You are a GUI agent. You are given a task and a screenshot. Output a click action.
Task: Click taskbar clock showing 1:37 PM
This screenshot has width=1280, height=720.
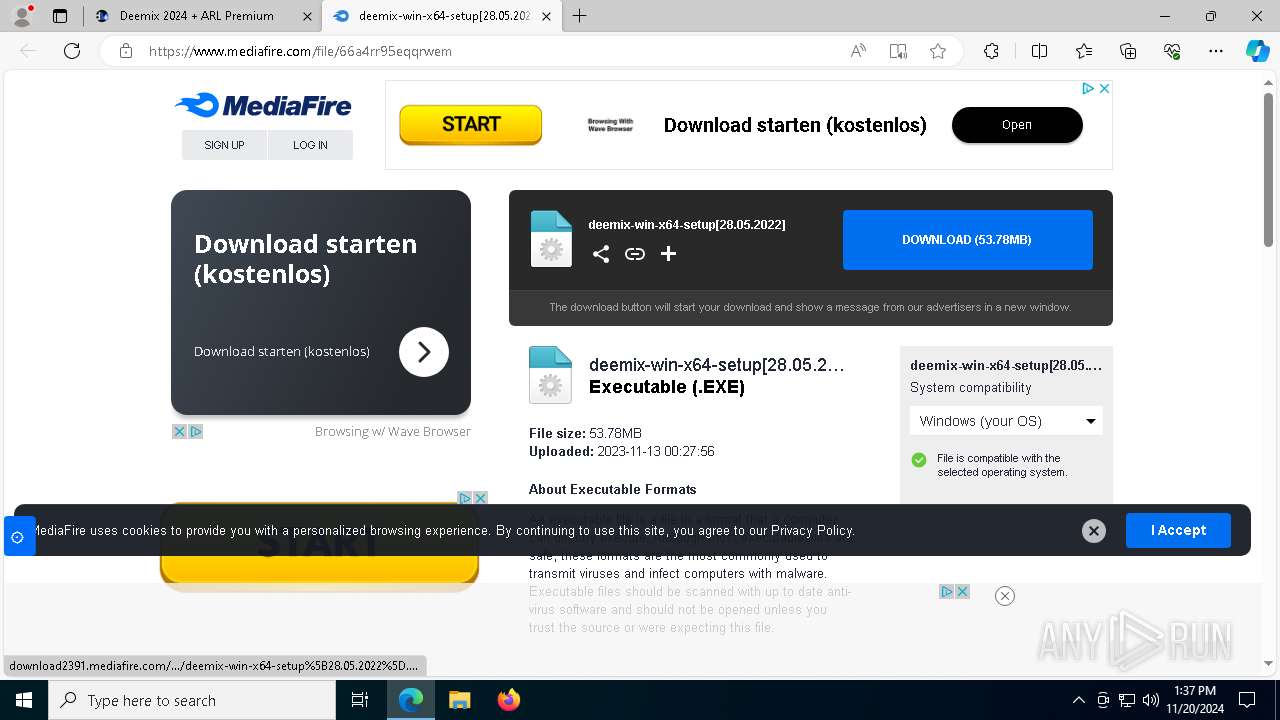[x=1195, y=700]
